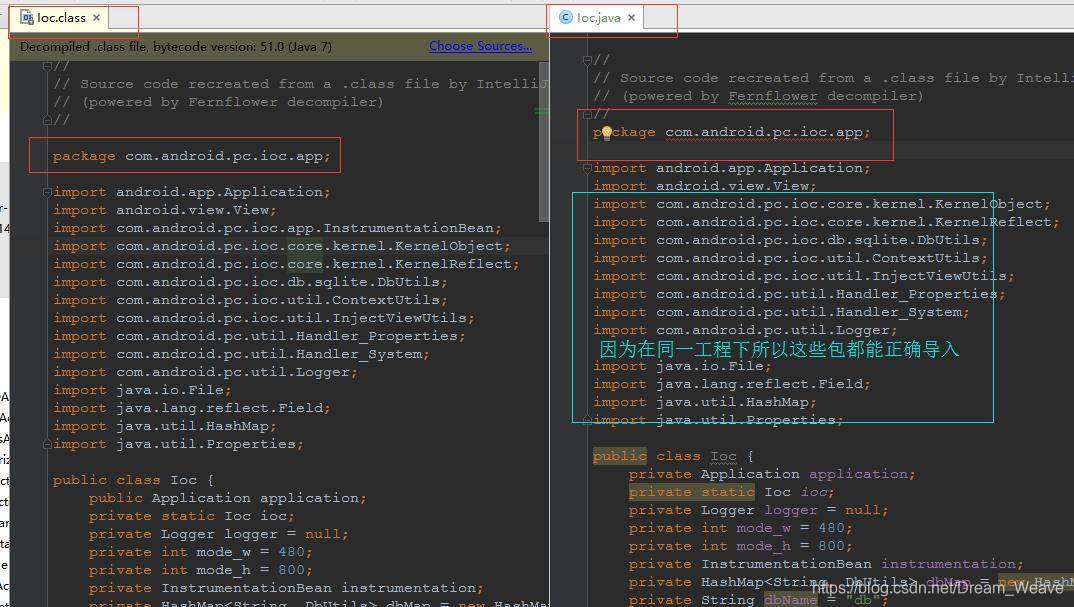This screenshot has width=1074, height=607.
Task: Click import android.view.View in Ioc.class
Action: [x=164, y=210]
